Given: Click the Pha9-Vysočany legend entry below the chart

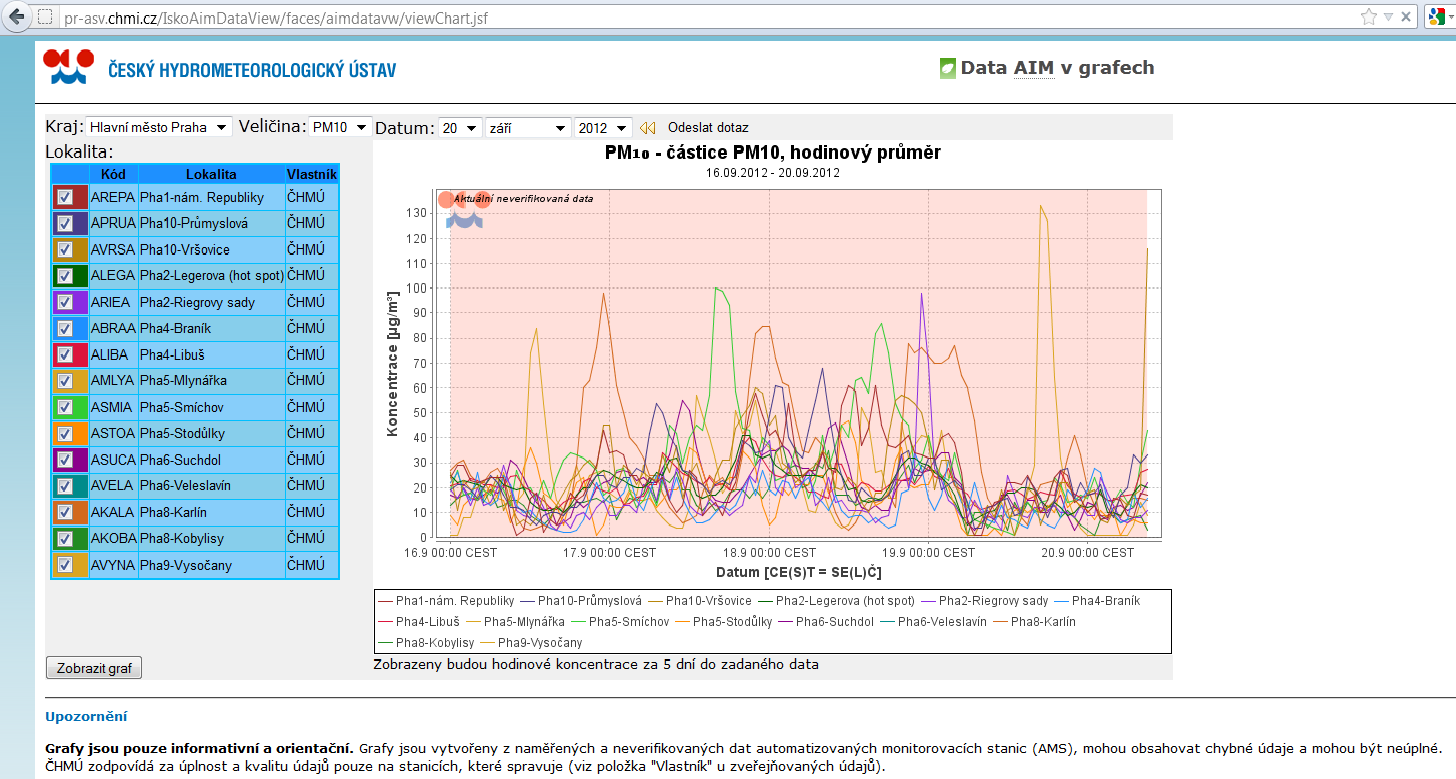Looking at the screenshot, I should [x=532, y=642].
